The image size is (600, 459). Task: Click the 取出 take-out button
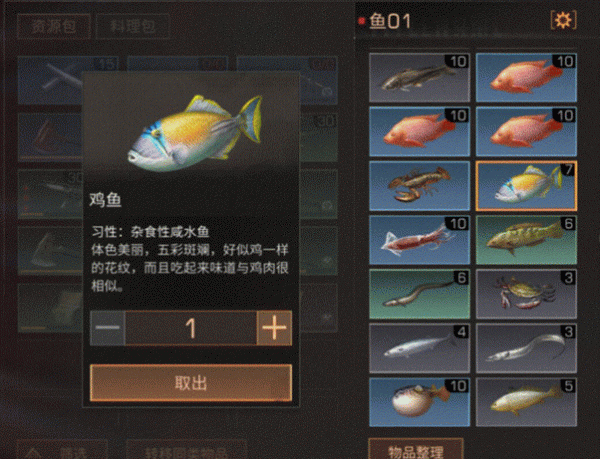pos(191,382)
